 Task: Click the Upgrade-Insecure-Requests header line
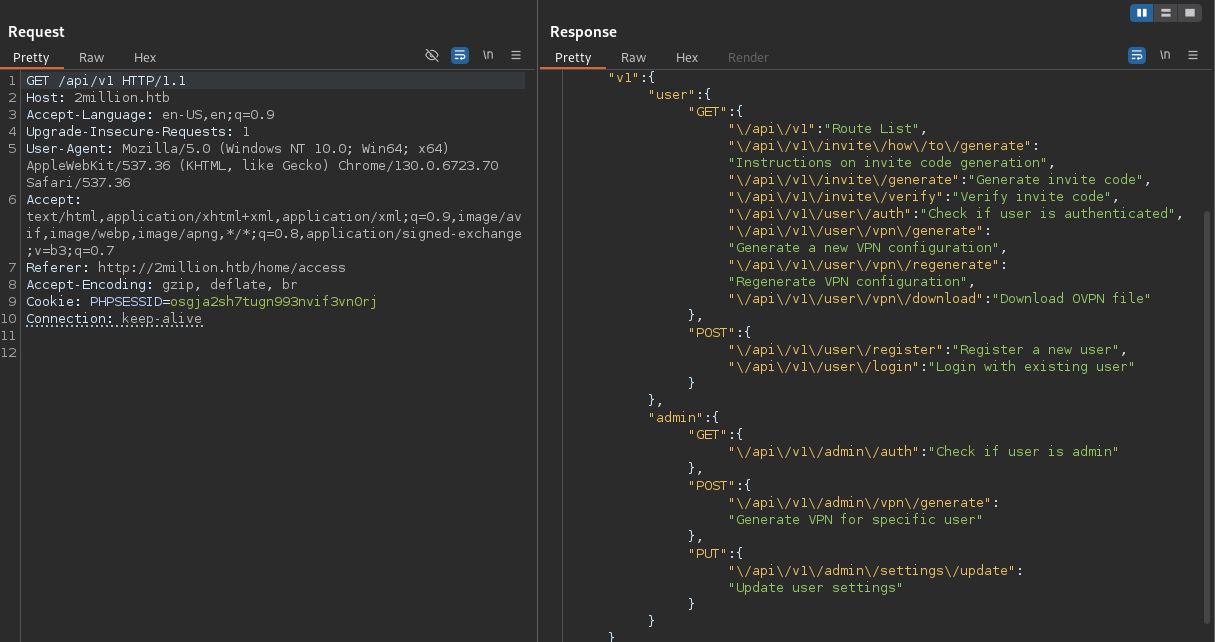coord(138,132)
